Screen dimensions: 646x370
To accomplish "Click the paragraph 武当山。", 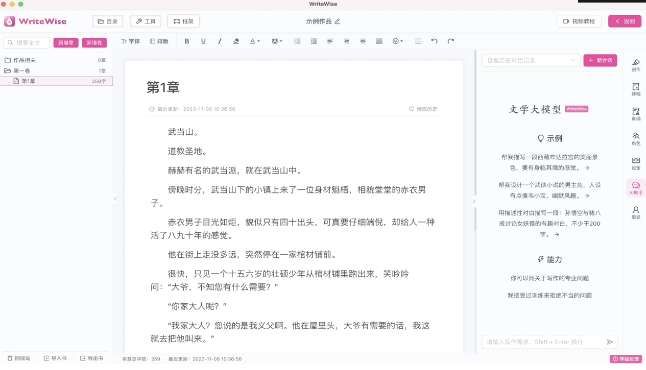I will [184, 132].
